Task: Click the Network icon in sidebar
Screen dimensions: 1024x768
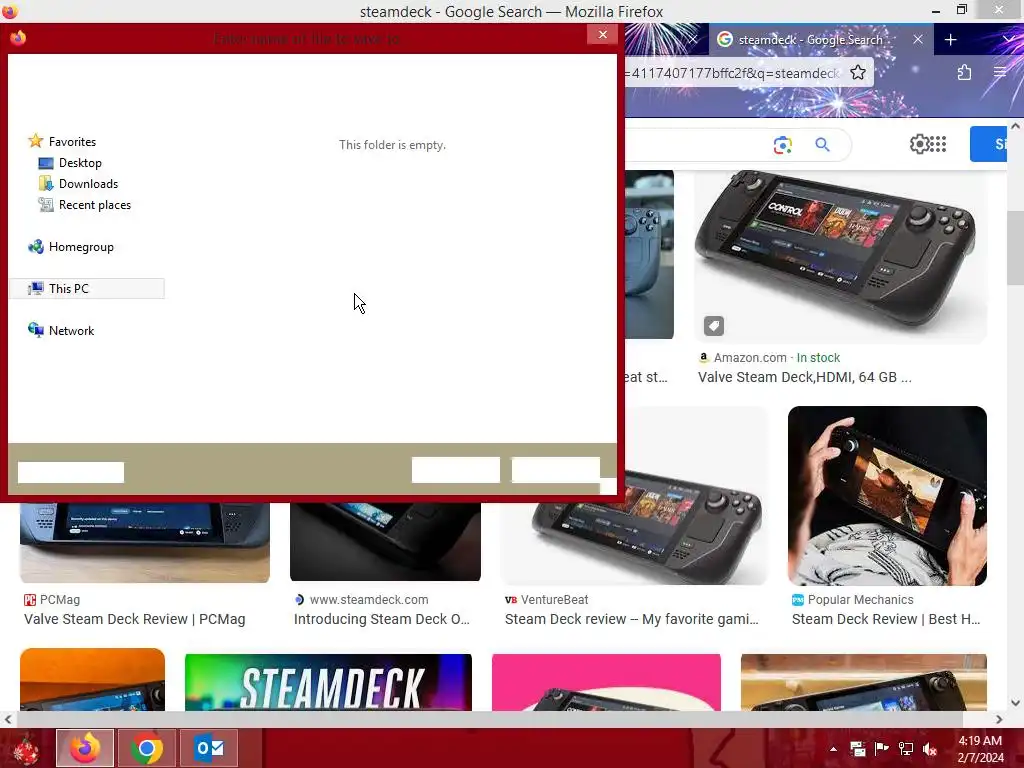Action: (35, 330)
